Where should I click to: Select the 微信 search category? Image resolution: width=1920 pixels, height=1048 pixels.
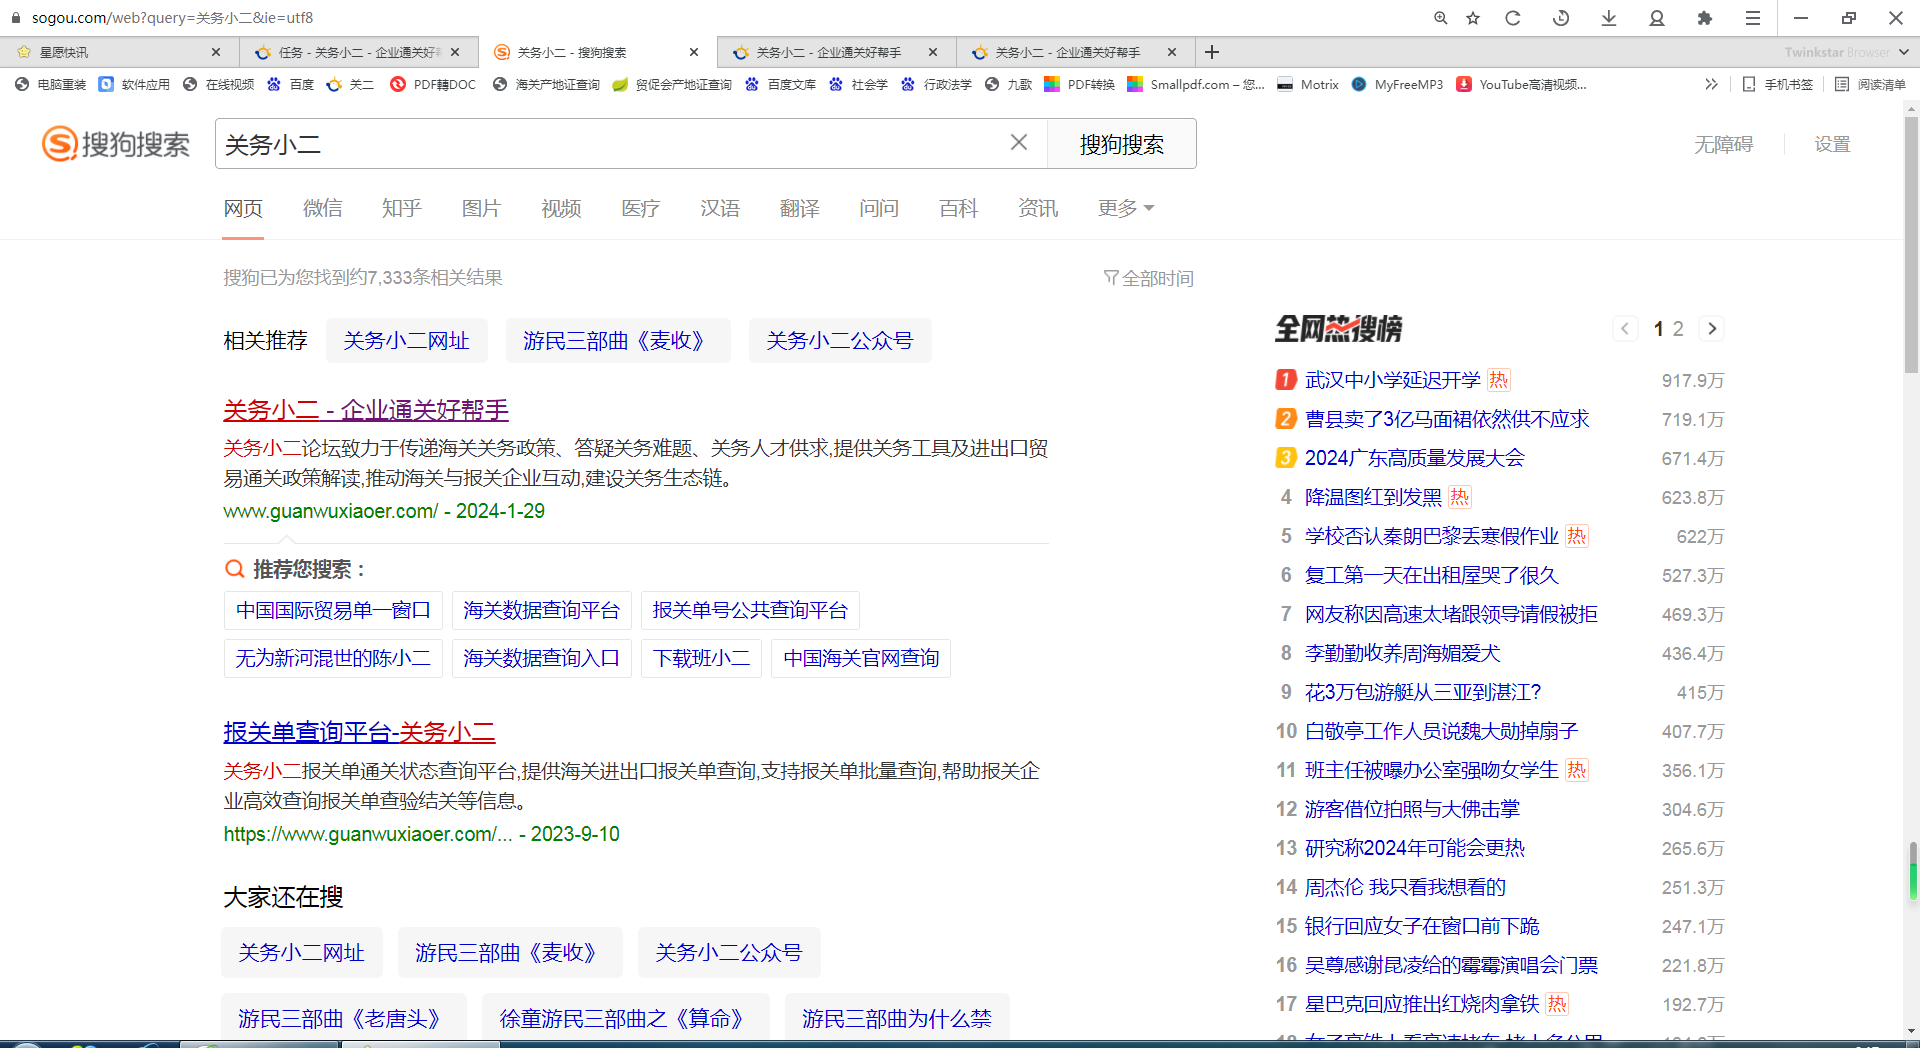pyautogui.click(x=323, y=208)
